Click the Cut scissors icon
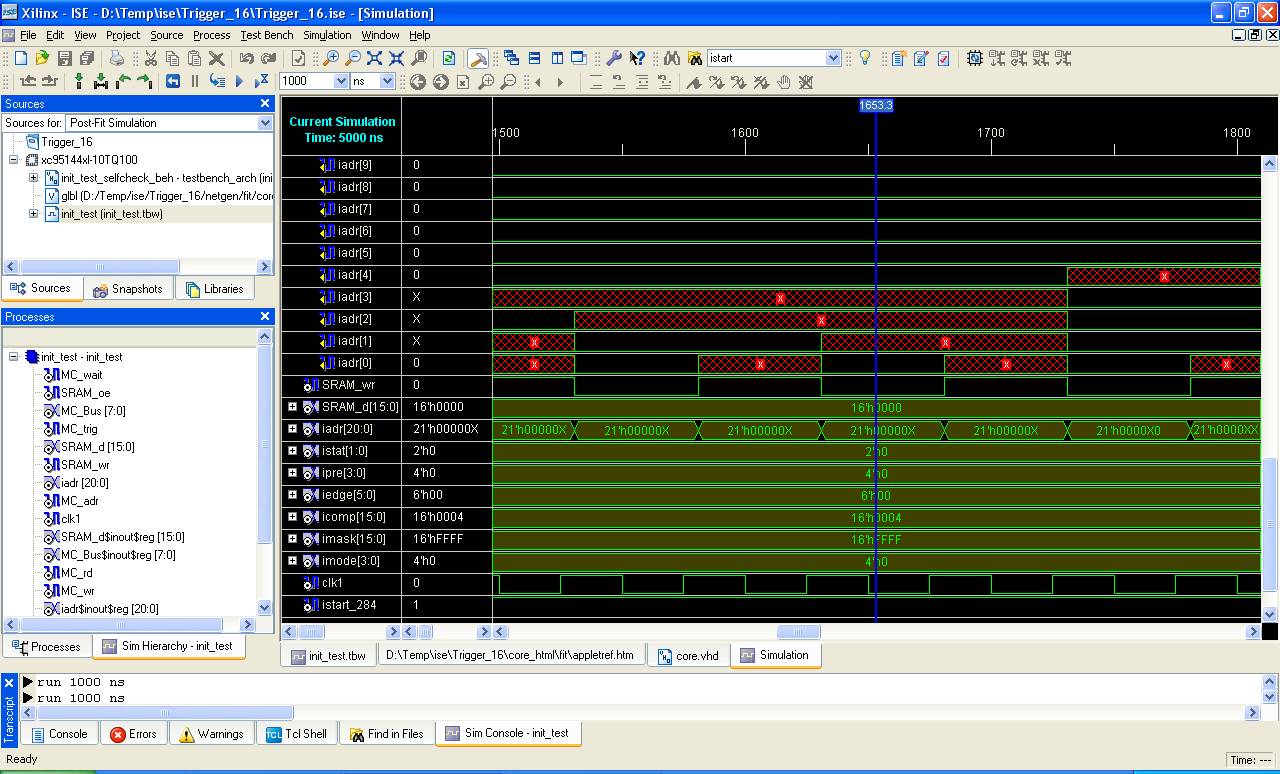The width and height of the screenshot is (1280, 774). 151,58
